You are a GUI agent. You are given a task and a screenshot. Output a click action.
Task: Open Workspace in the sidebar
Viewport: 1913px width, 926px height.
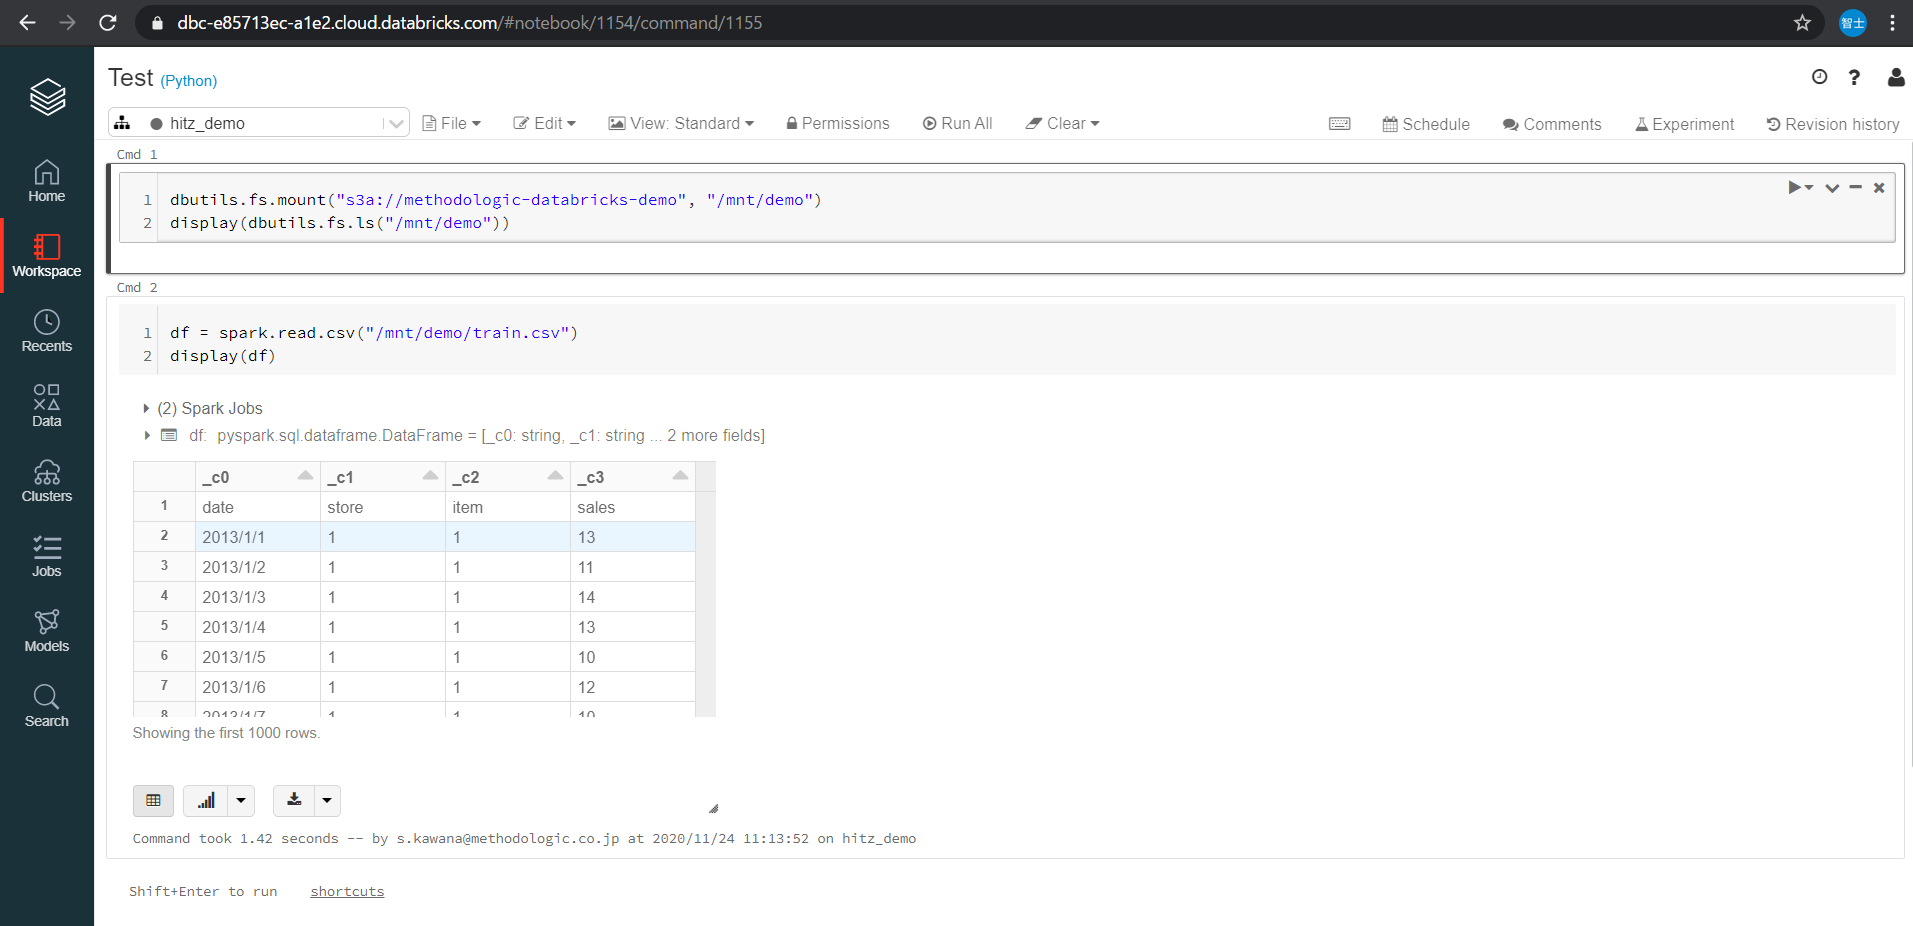[x=47, y=256]
